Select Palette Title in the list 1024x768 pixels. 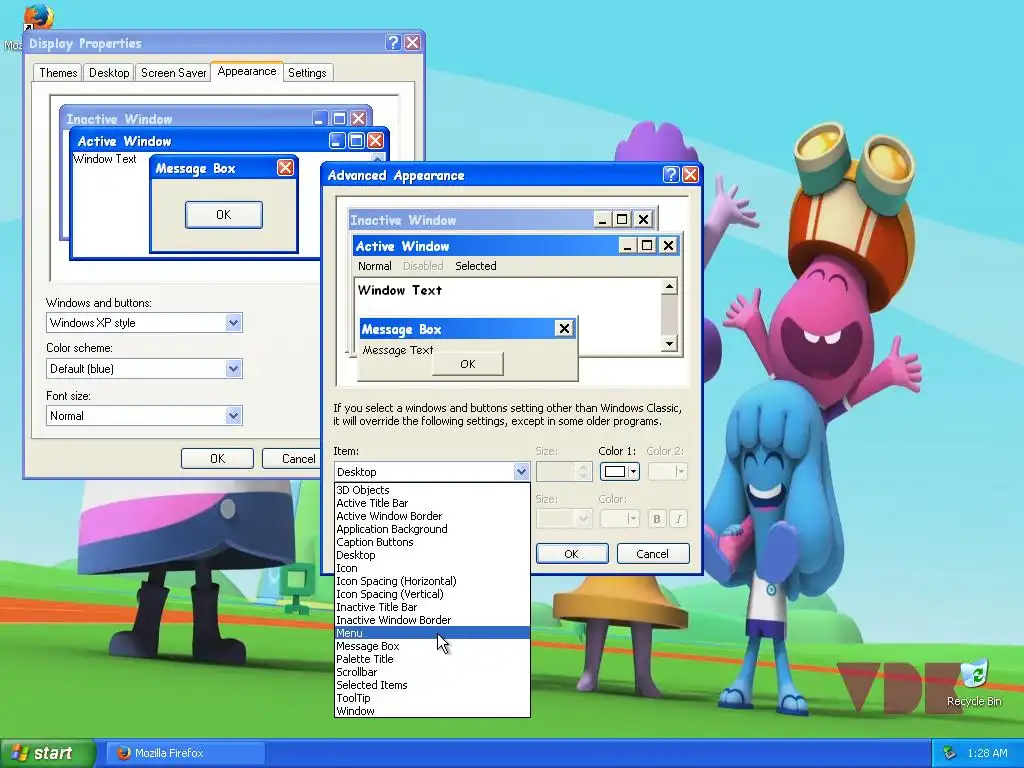(x=432, y=659)
